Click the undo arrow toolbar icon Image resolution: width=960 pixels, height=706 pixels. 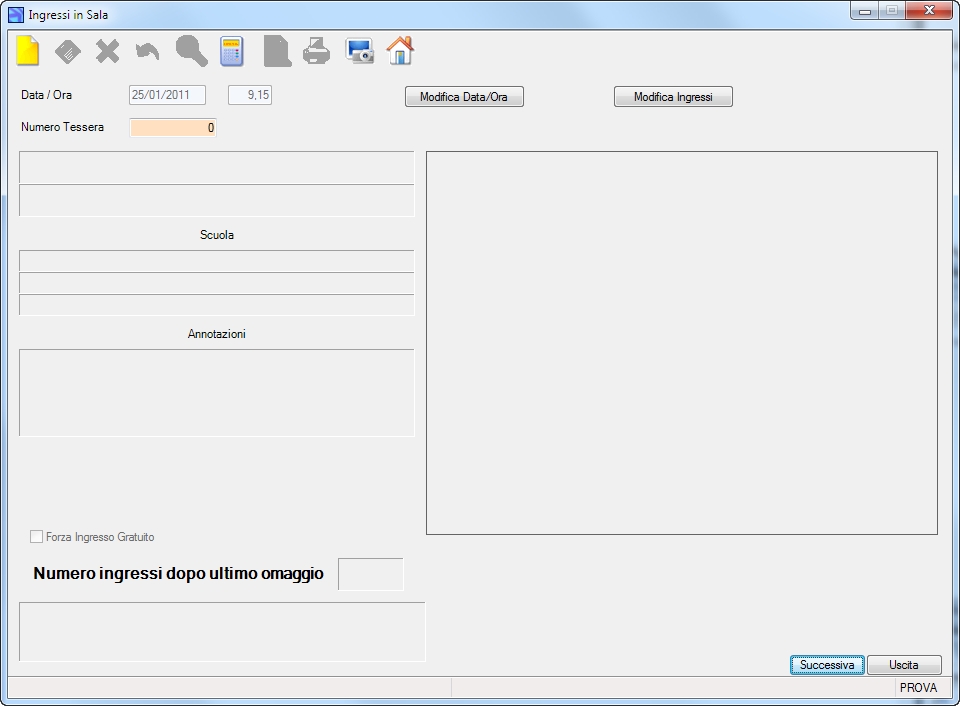pos(148,51)
